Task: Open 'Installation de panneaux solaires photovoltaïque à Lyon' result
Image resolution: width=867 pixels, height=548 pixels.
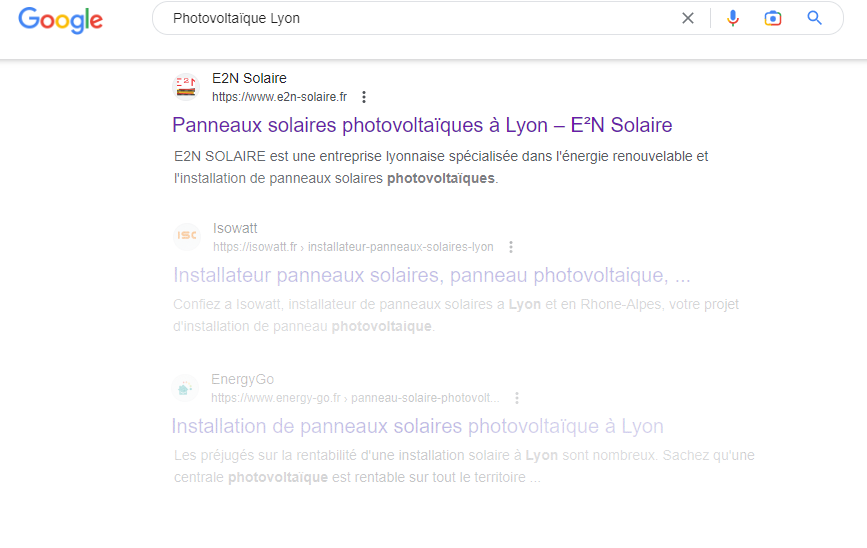Action: (417, 426)
